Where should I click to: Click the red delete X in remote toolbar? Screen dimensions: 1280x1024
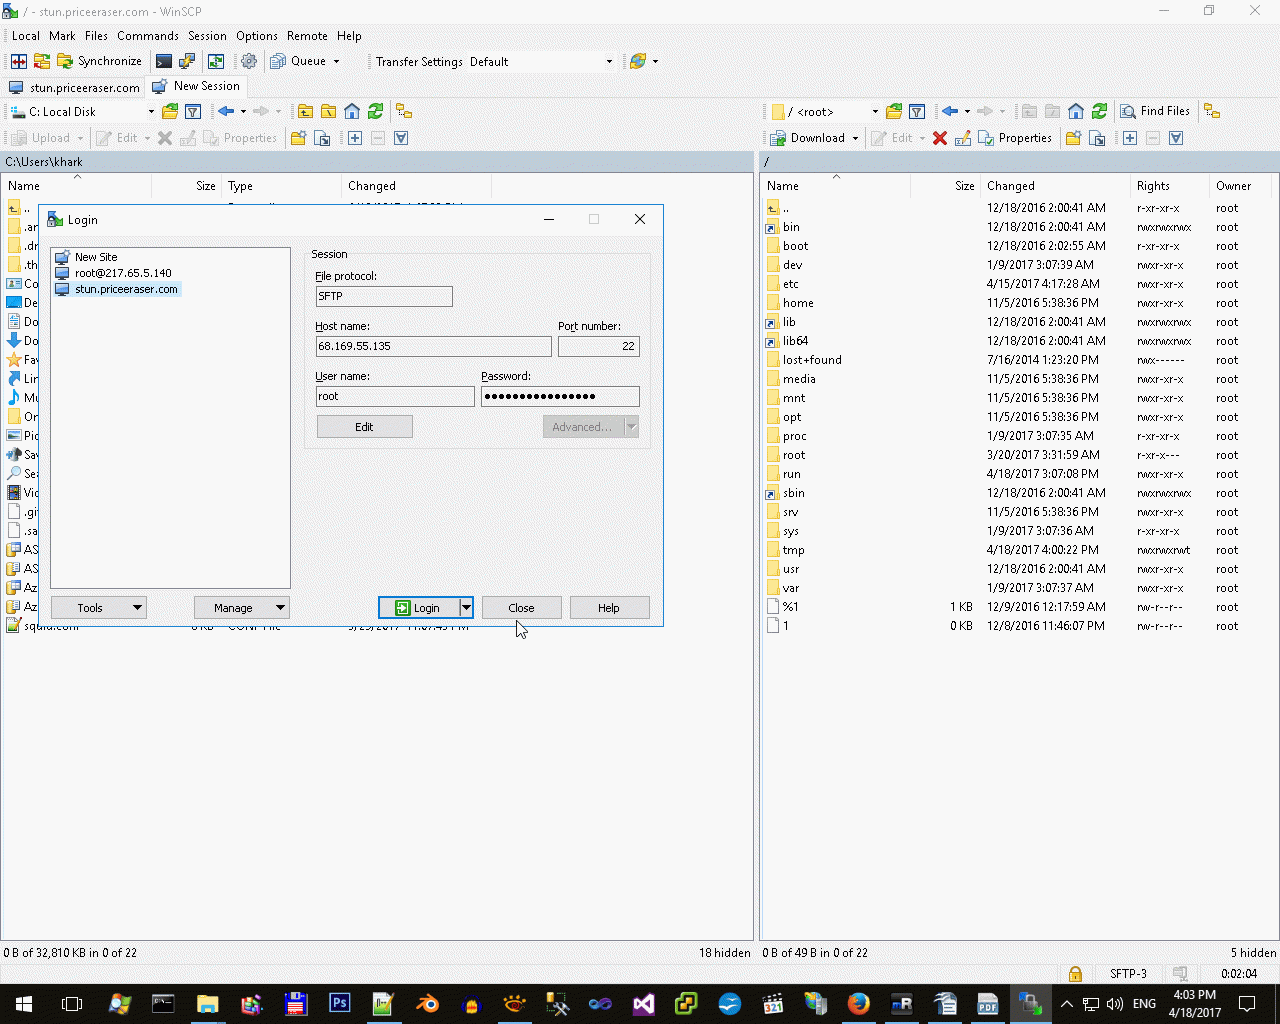[940, 138]
